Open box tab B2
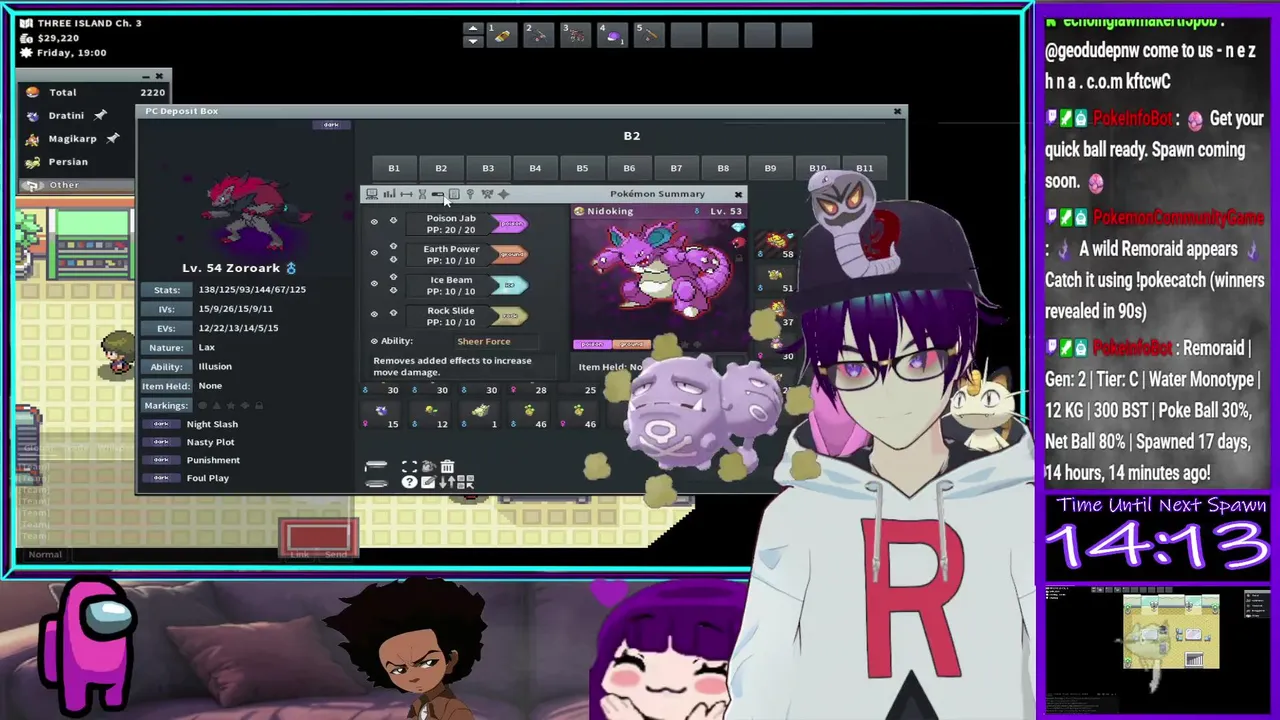Viewport: 1280px width, 720px height. tap(441, 168)
